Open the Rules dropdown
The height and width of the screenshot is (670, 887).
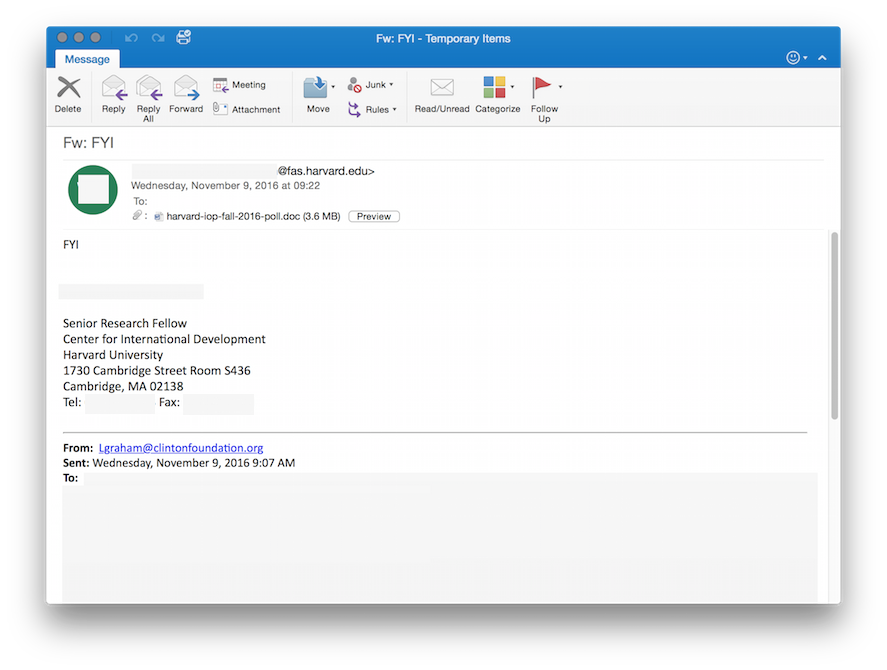click(394, 109)
